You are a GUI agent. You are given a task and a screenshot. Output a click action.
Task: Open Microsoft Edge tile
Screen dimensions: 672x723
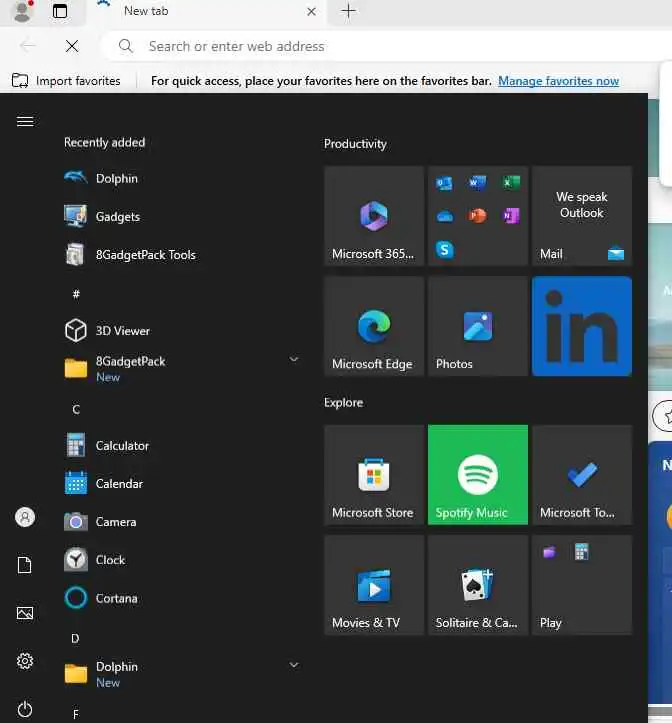pos(374,326)
